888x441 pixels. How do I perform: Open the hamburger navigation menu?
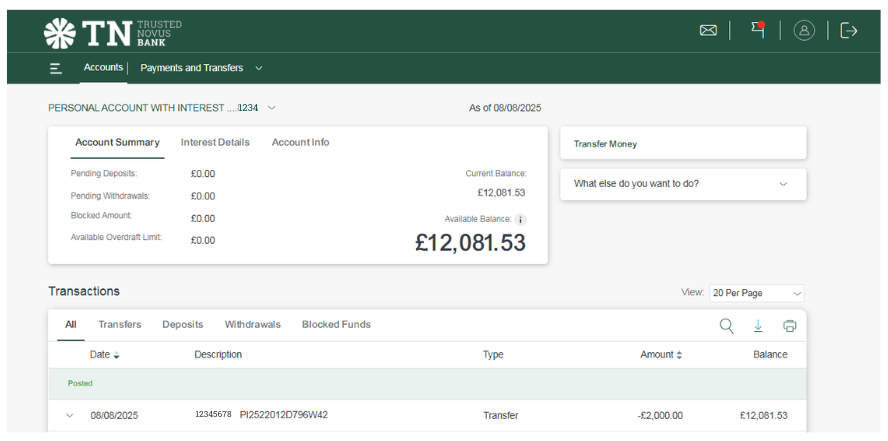point(56,68)
